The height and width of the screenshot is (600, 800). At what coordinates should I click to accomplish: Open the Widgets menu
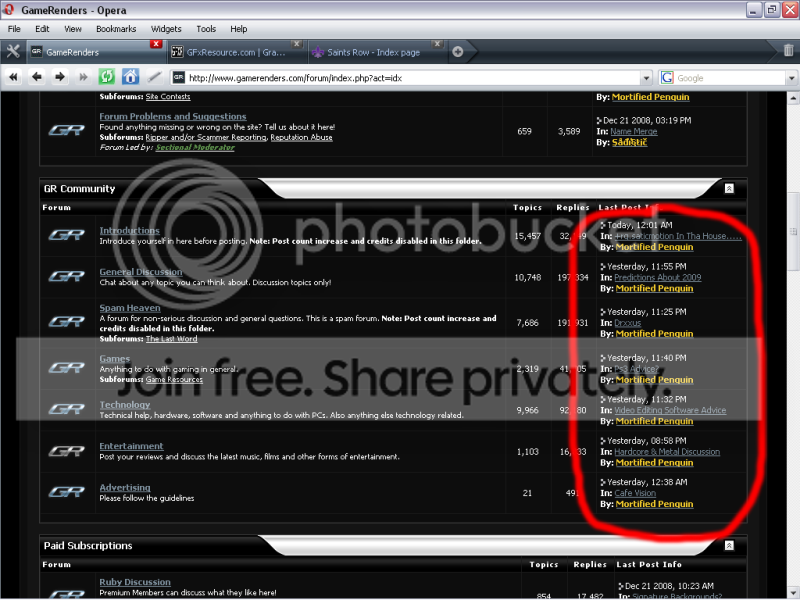[x=166, y=29]
